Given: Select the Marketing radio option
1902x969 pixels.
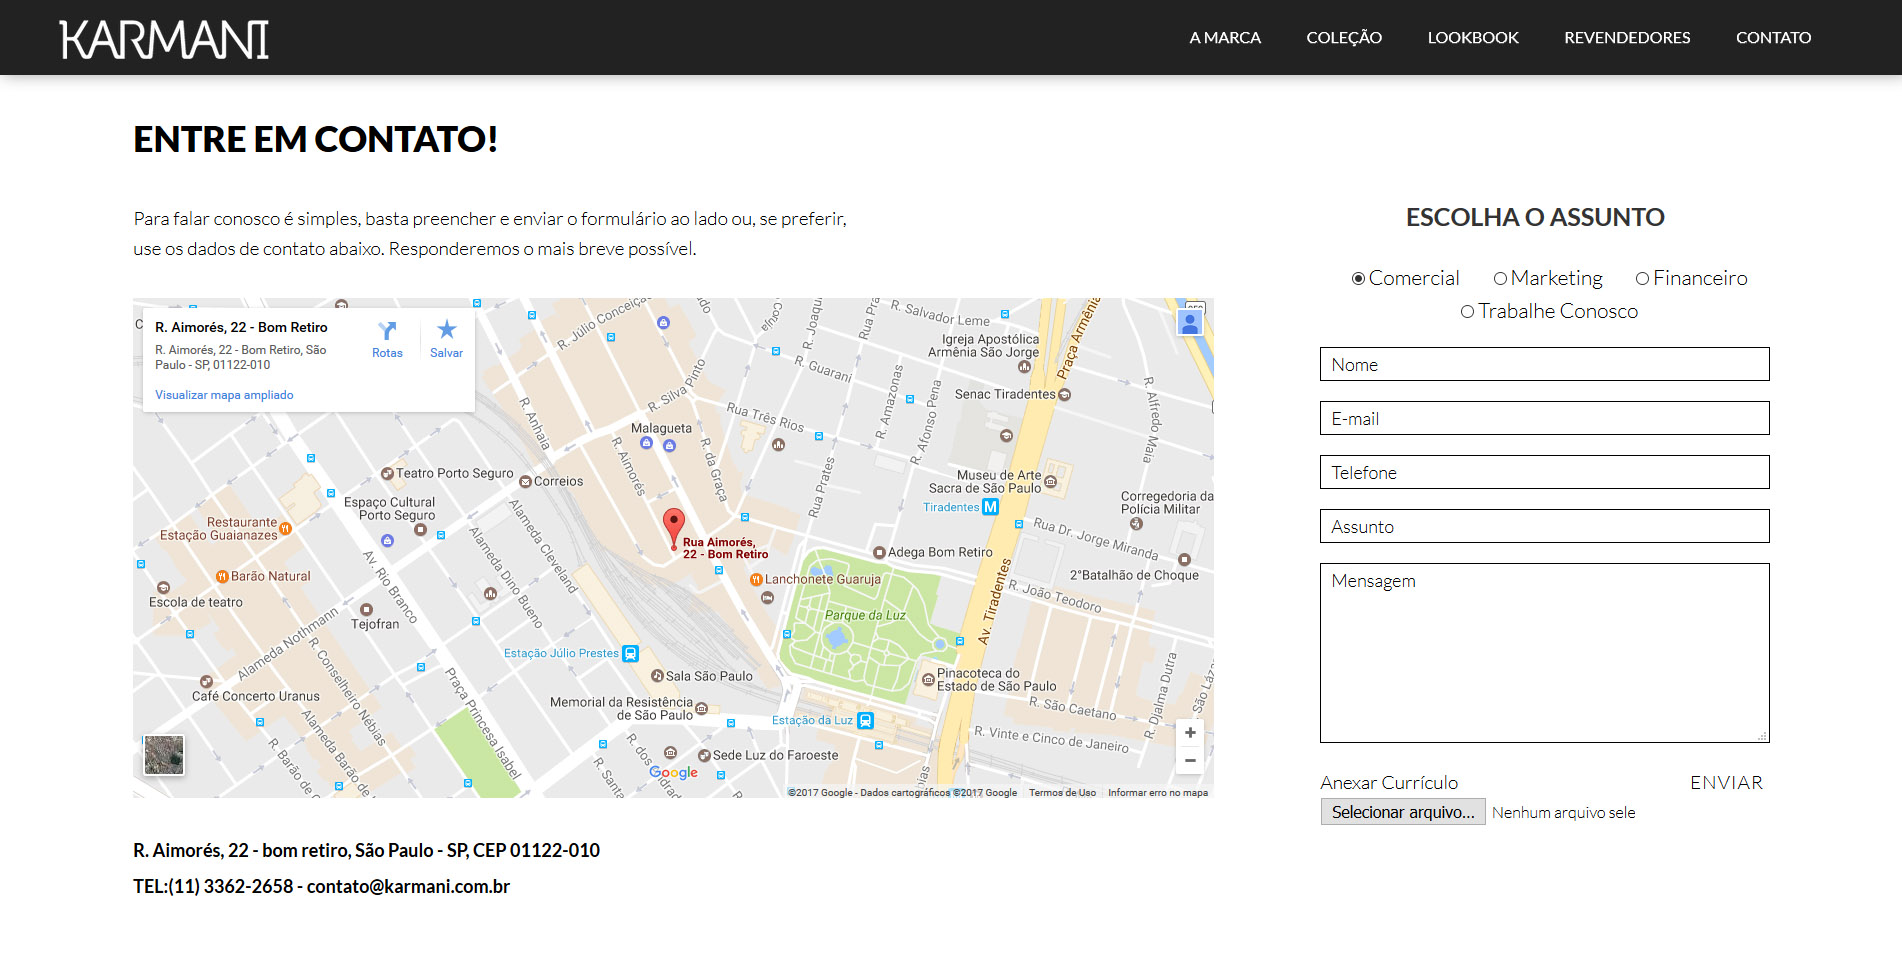Looking at the screenshot, I should click(1500, 279).
